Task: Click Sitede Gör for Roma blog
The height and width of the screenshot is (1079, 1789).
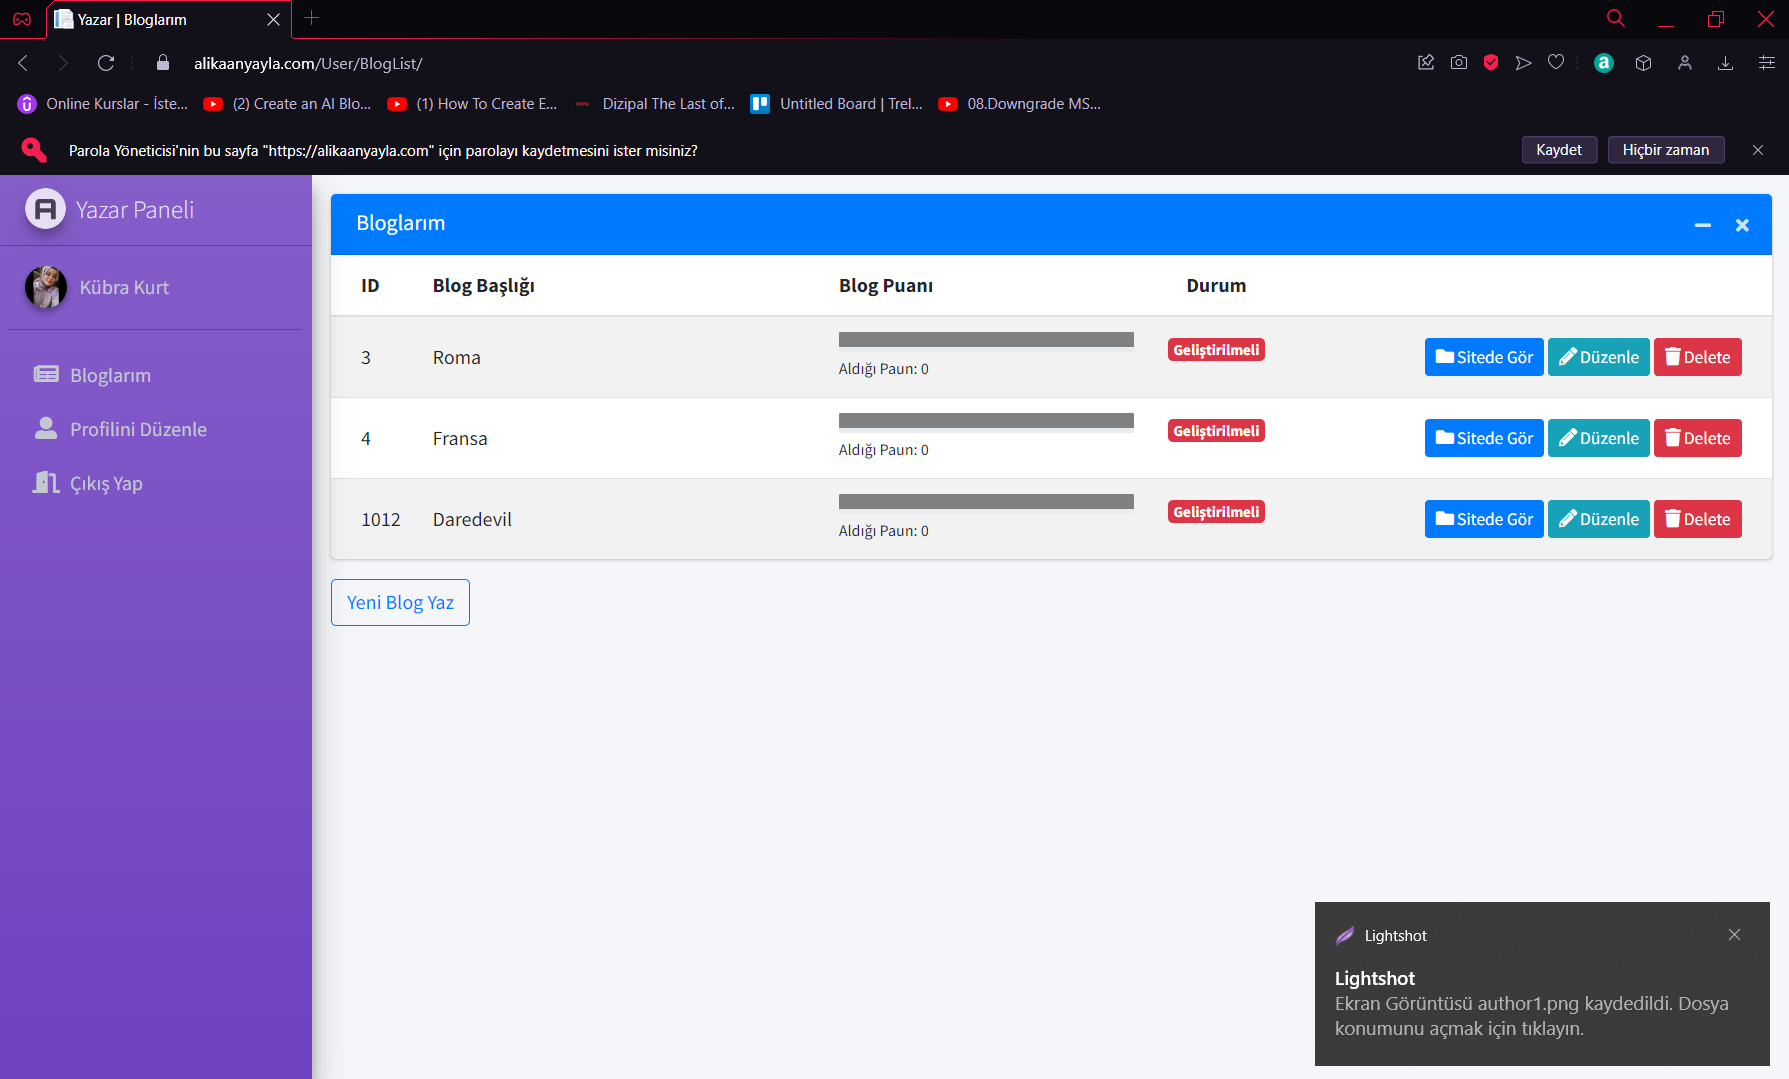Action: 1484,357
